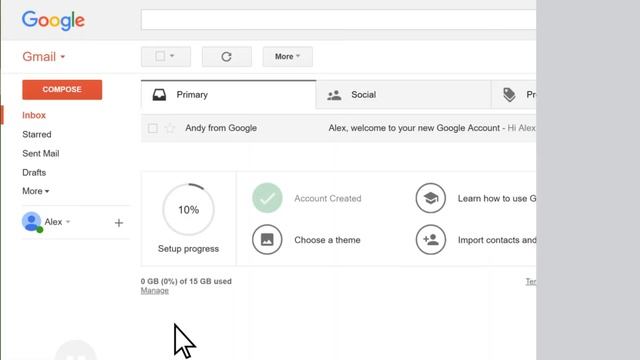Switch to the Primary tab
This screenshot has width=640, height=360.
[x=229, y=95]
